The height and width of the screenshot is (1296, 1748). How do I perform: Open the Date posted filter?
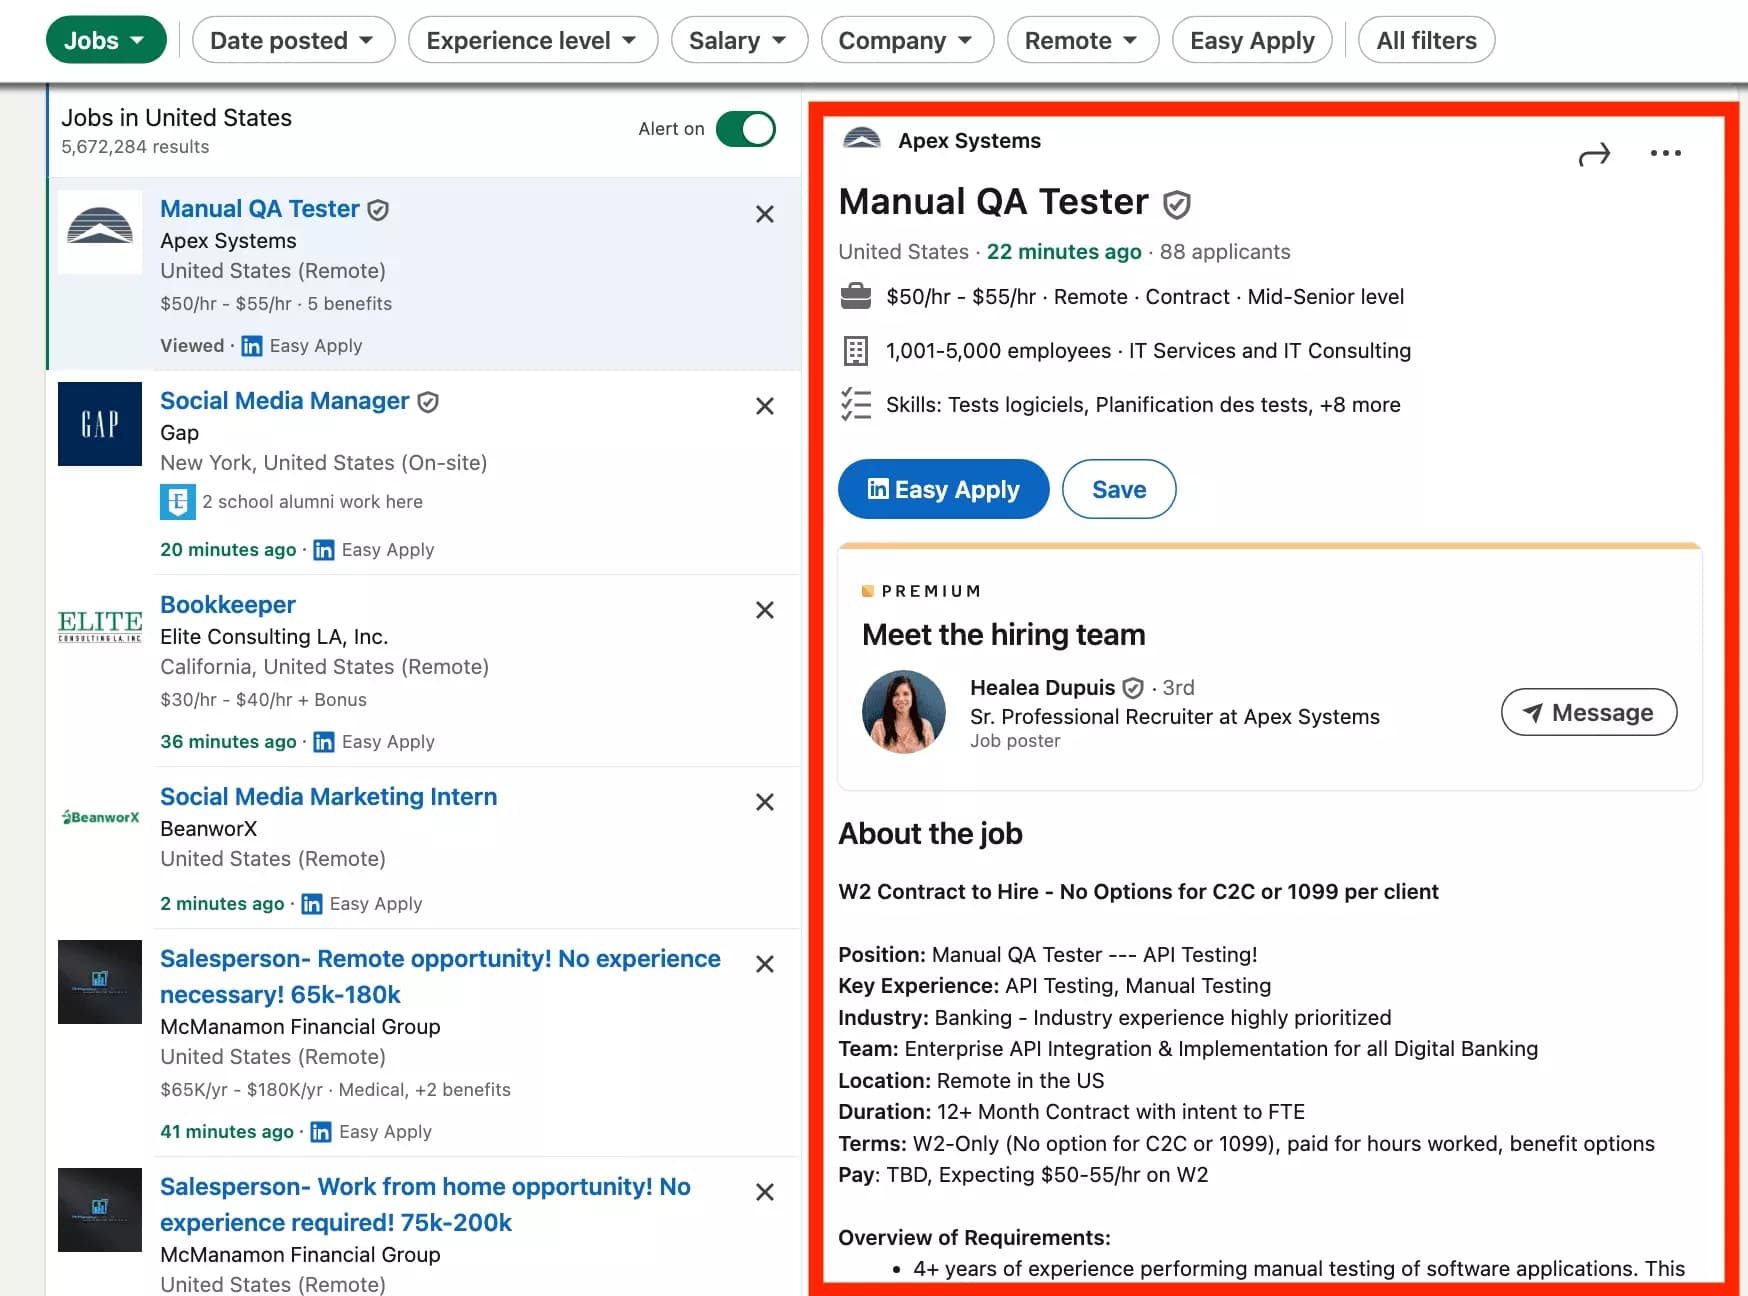point(293,40)
